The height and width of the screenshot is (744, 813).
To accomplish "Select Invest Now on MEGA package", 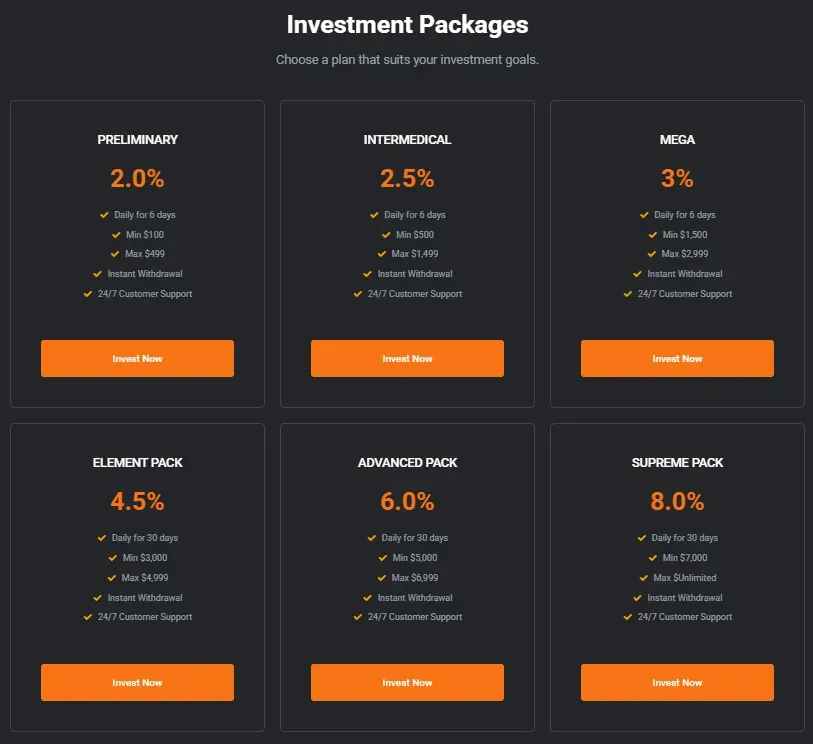I will pyautogui.click(x=677, y=358).
